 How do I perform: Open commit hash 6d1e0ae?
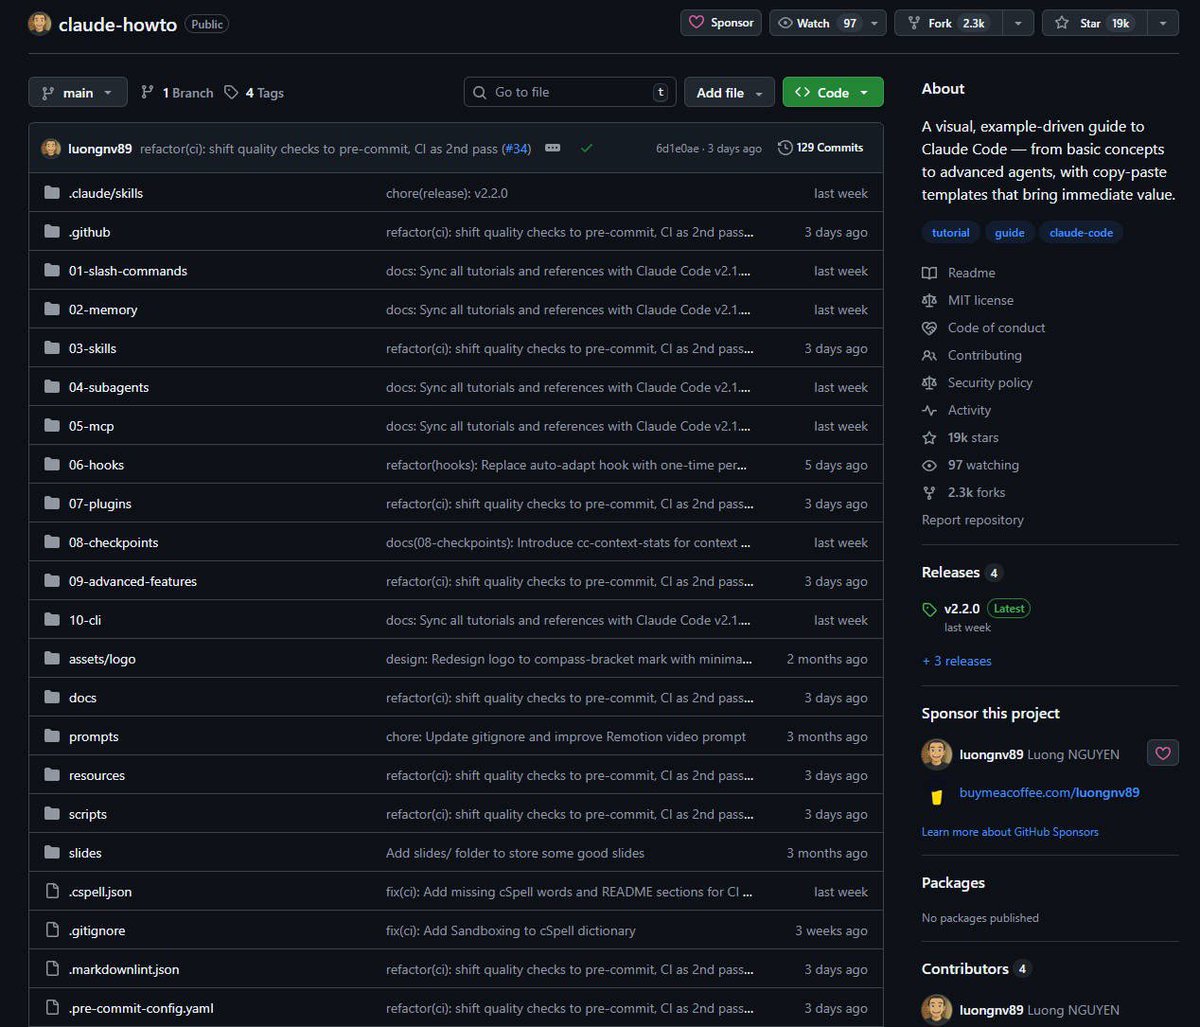[678, 148]
